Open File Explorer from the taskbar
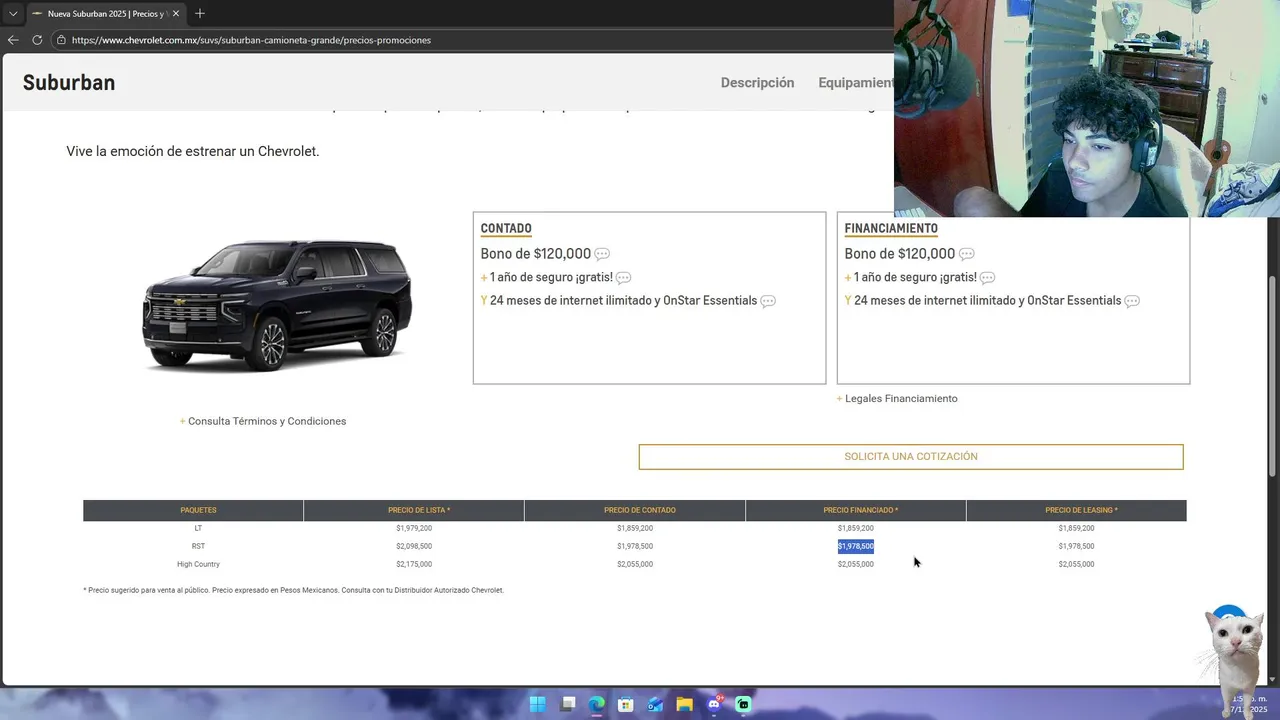 point(684,704)
